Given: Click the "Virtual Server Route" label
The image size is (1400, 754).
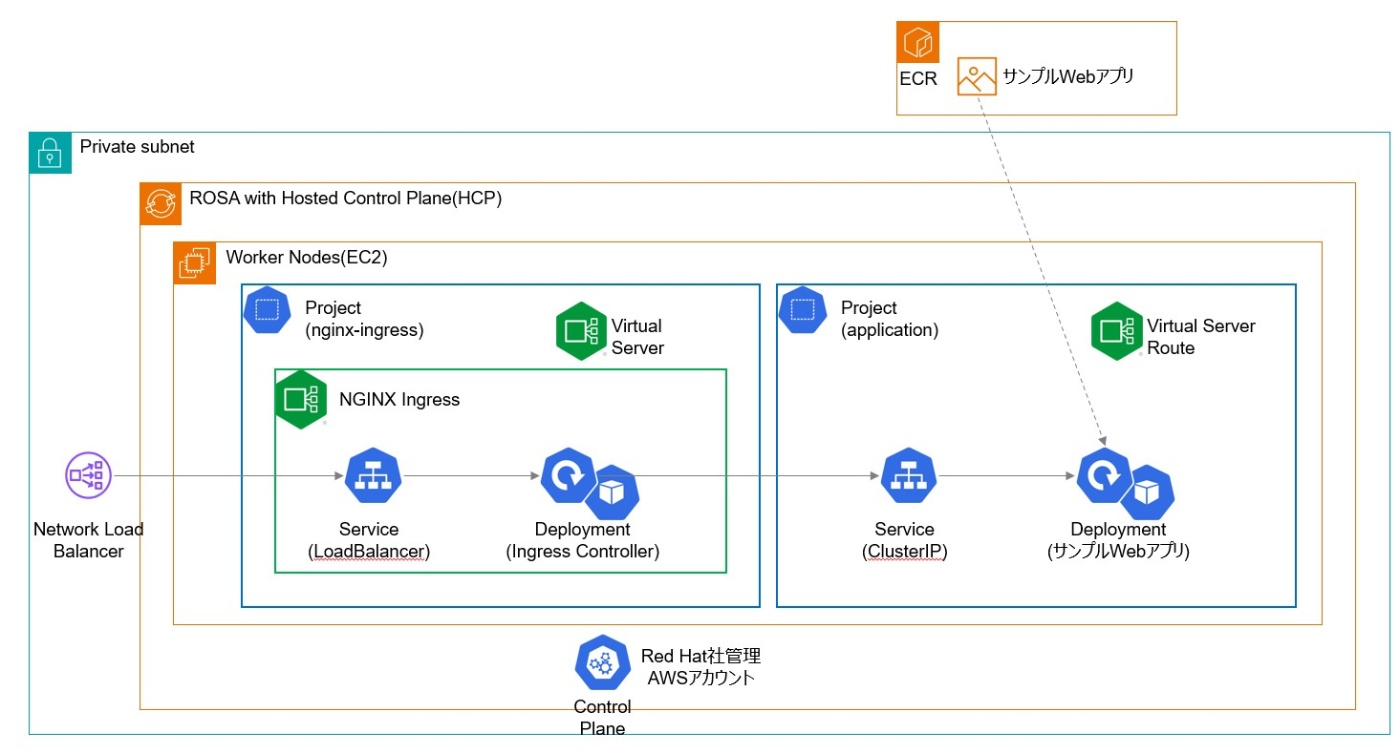Looking at the screenshot, I should click(1201, 337).
